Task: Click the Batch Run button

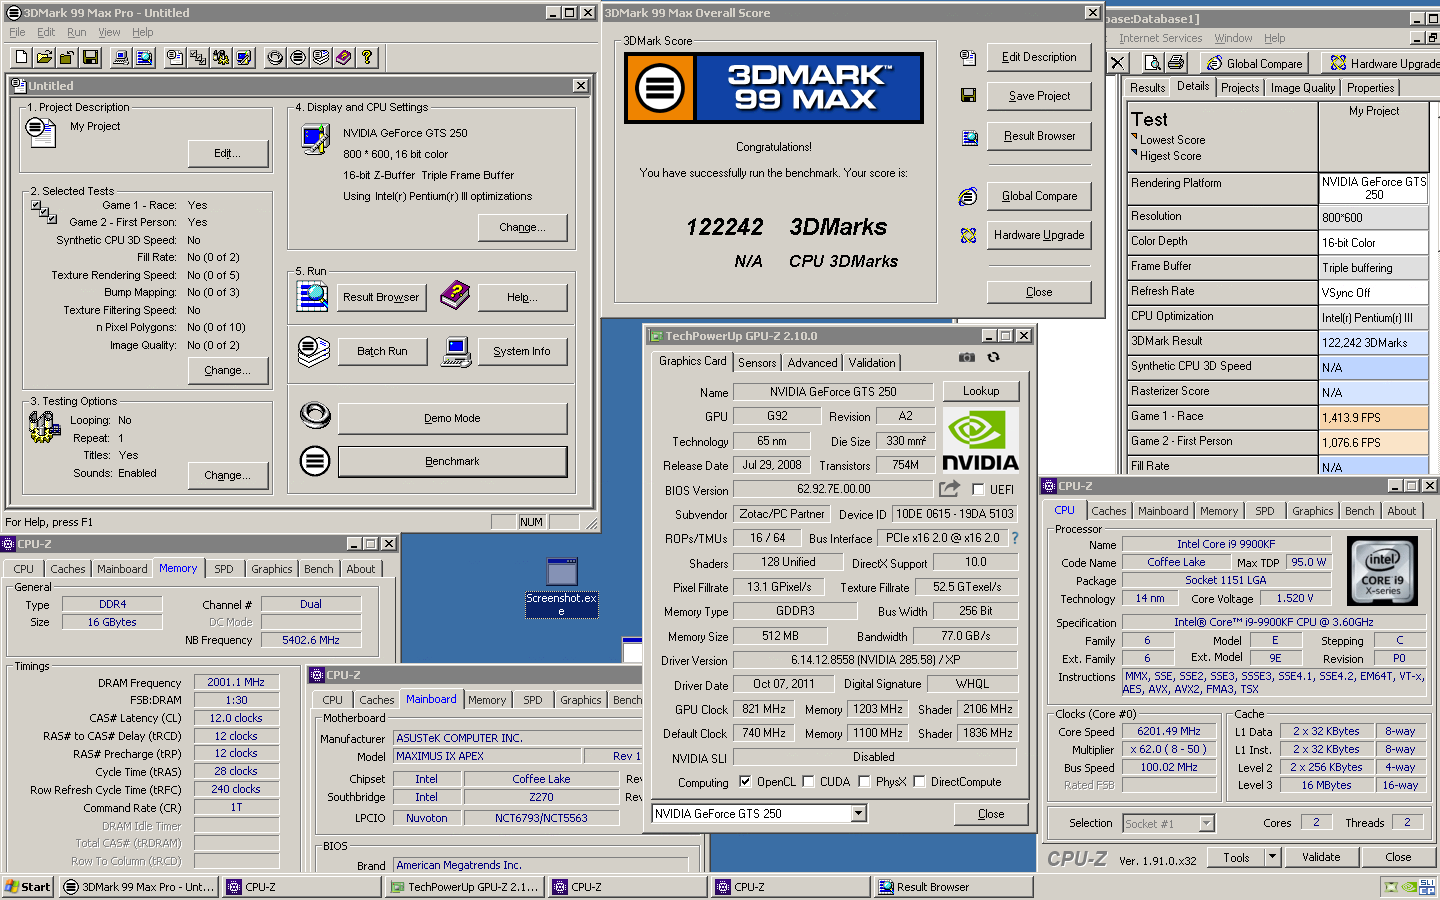Action: [382, 351]
